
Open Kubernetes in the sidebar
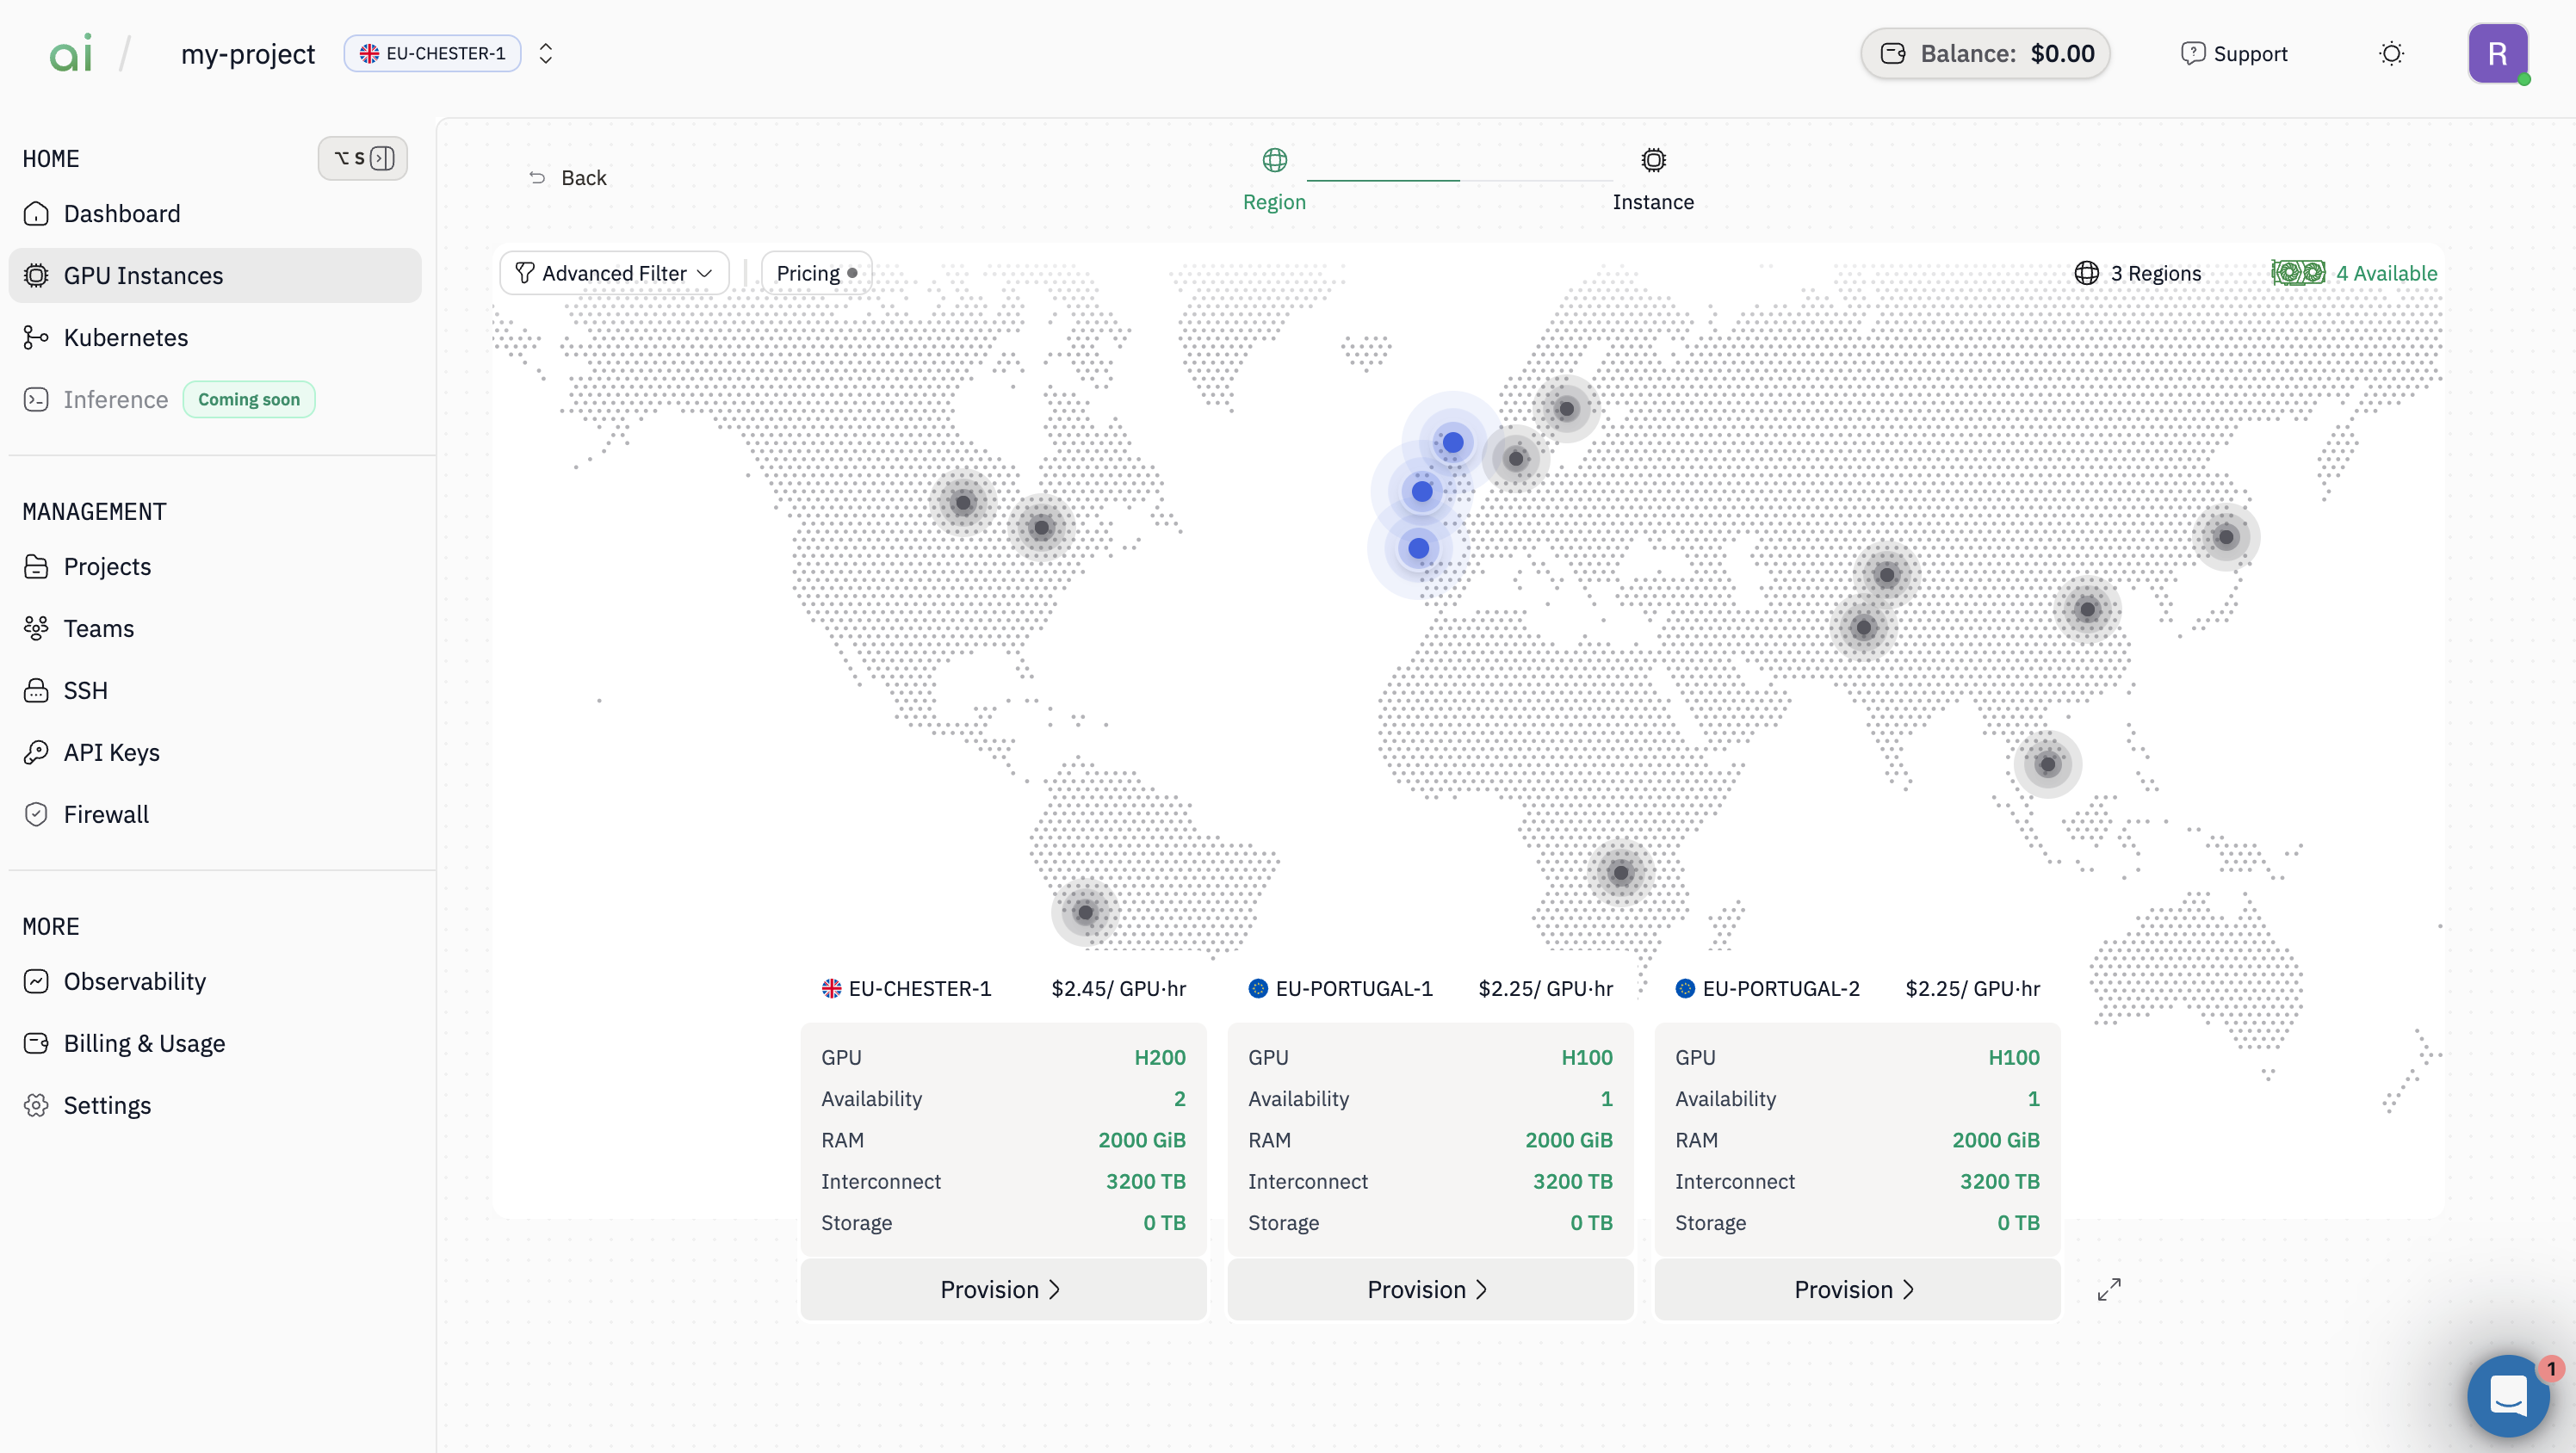click(125, 337)
